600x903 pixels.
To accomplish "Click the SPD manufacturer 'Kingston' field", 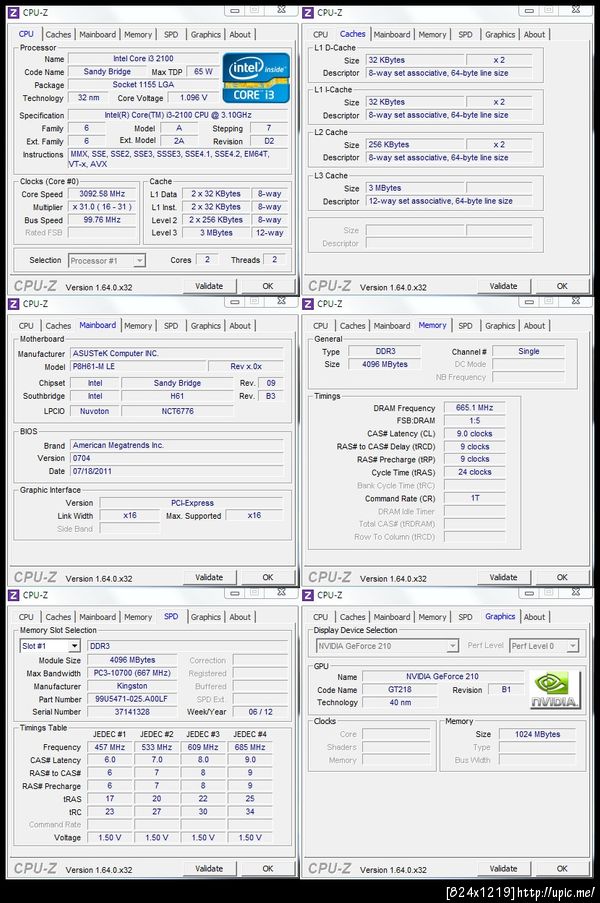I will tap(132, 686).
